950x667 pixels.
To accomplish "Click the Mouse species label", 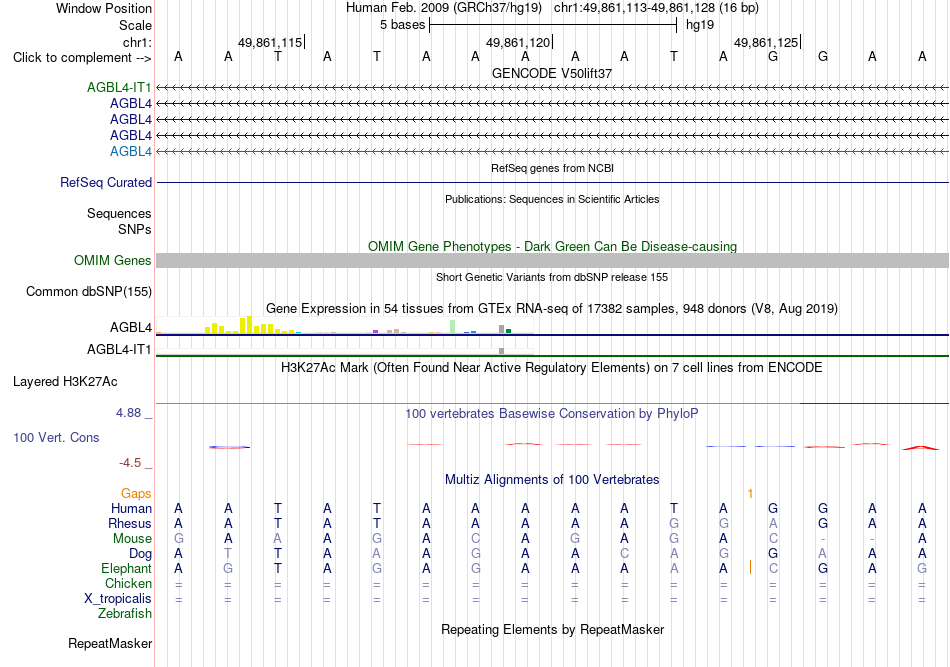I will (x=132, y=539).
